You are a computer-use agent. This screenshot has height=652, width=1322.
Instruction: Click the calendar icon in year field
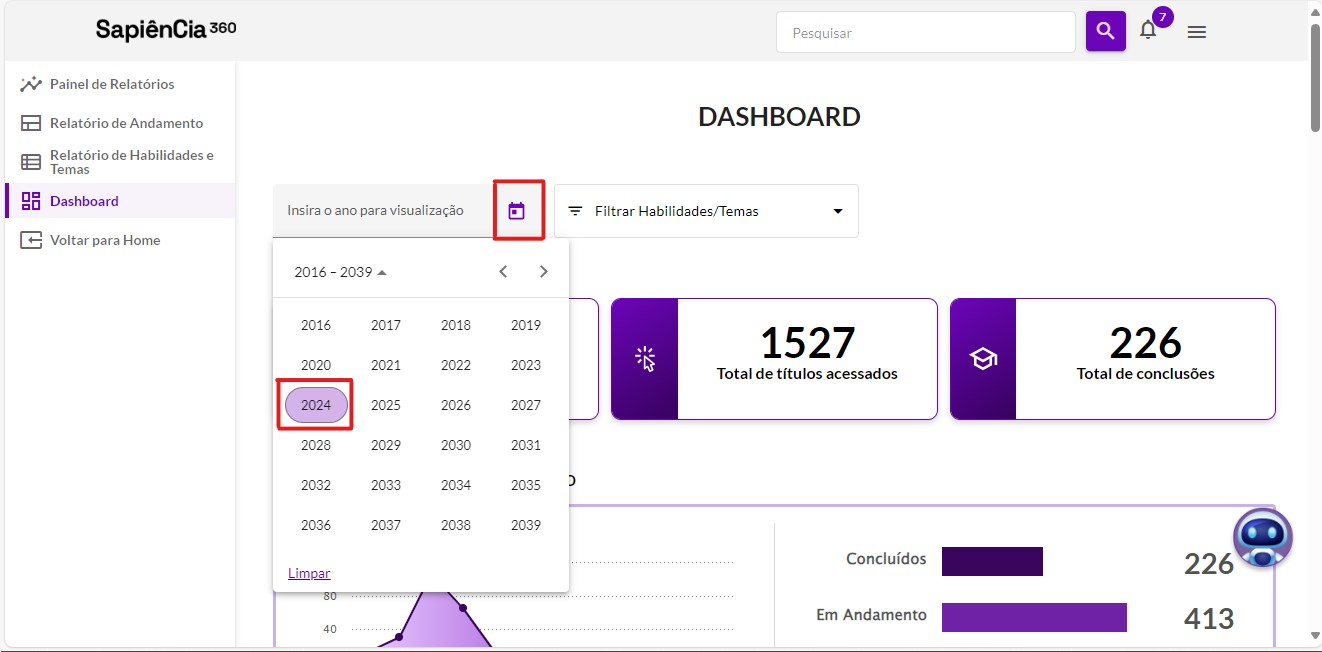pos(517,211)
